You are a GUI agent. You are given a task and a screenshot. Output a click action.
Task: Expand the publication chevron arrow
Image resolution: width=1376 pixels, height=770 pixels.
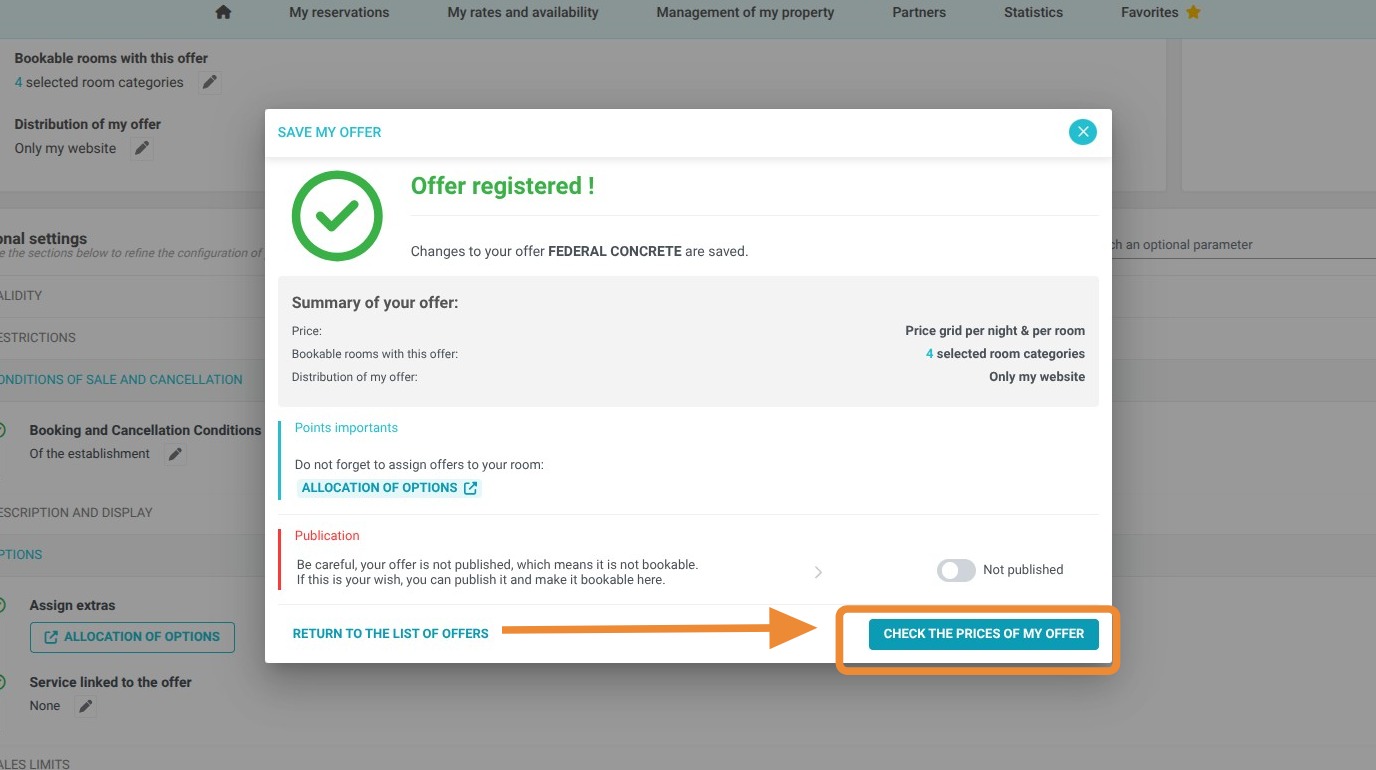tap(818, 572)
